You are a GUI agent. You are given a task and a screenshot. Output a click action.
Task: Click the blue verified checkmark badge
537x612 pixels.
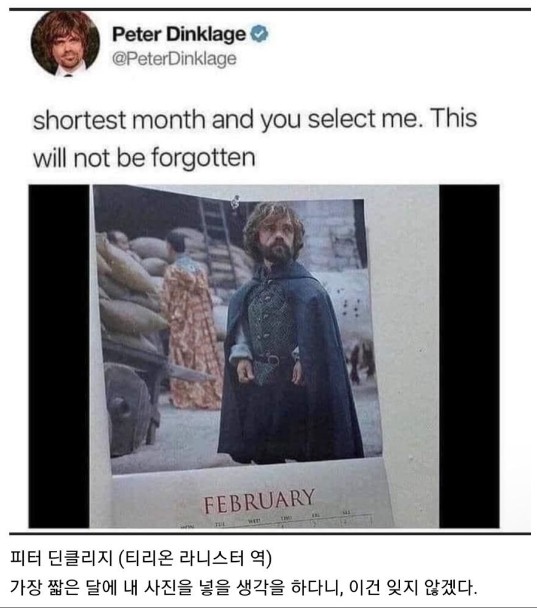point(259,34)
